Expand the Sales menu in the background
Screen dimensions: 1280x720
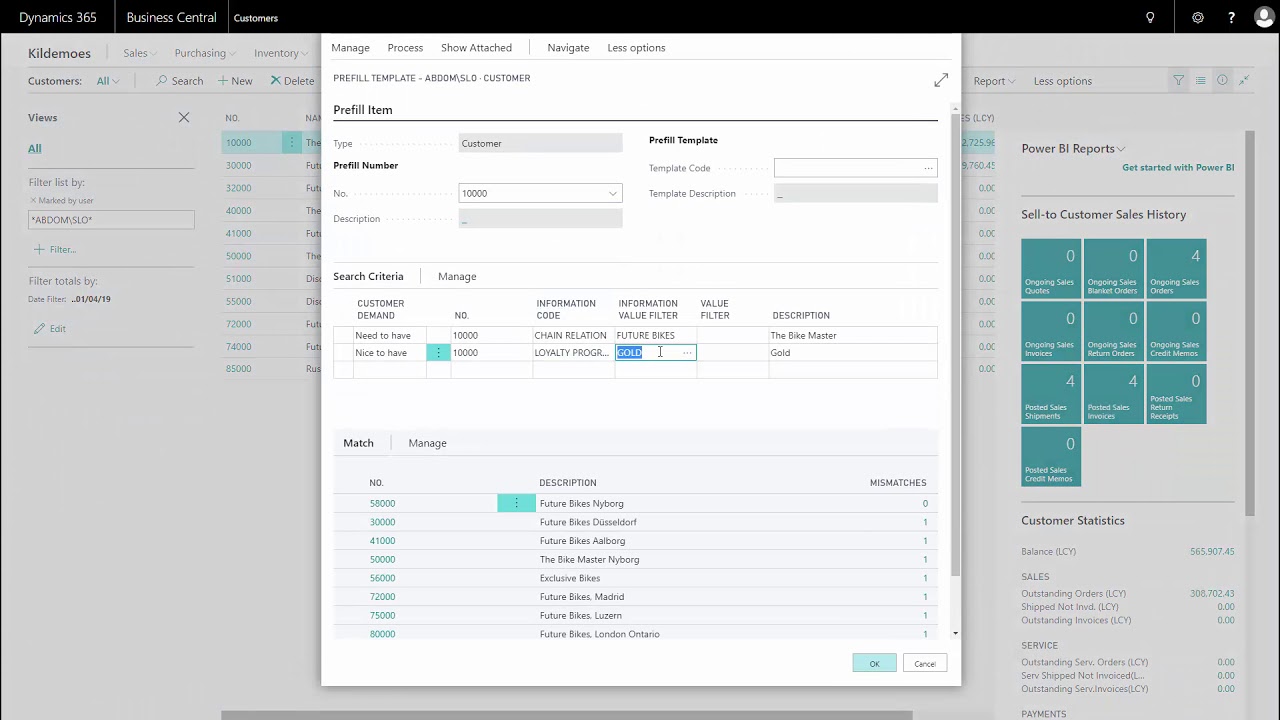pos(139,53)
